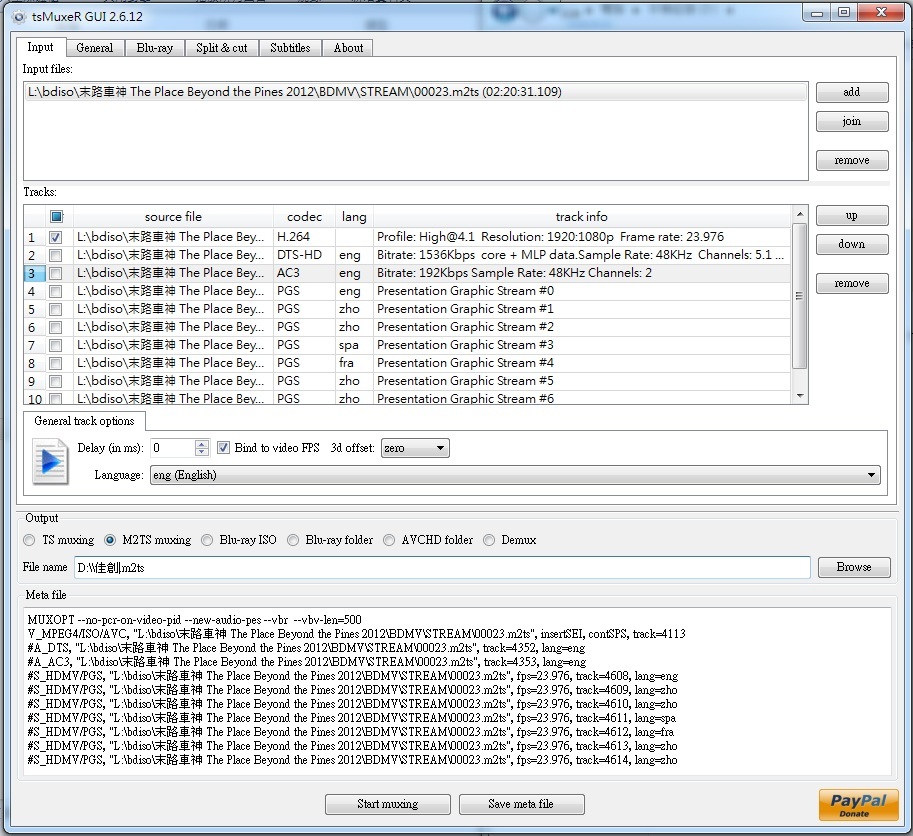Screen dimensions: 913x836
Task: Select the General track options tab
Action: (x=84, y=421)
